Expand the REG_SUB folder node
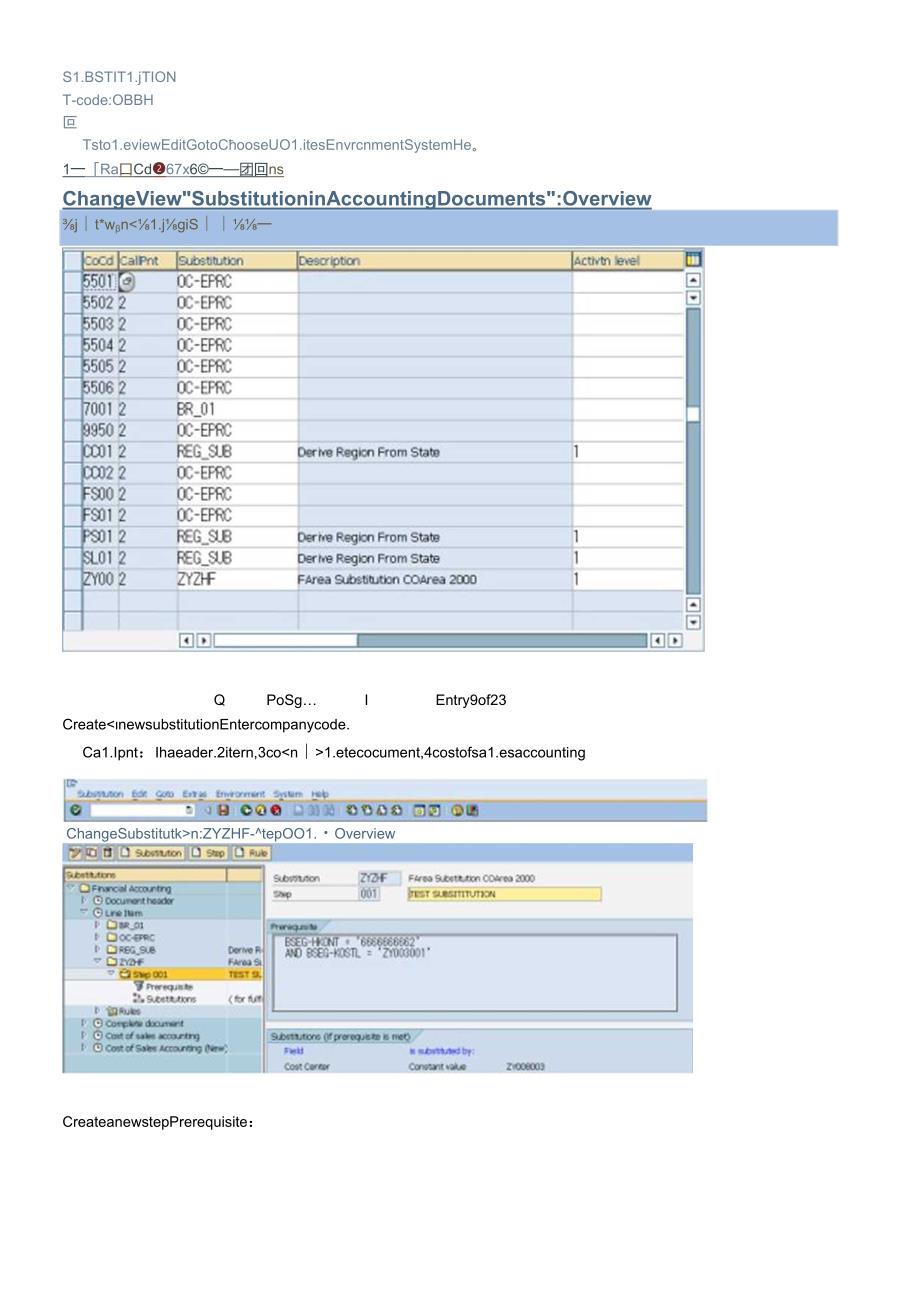This screenshot has height=1301, width=920. tap(96, 949)
